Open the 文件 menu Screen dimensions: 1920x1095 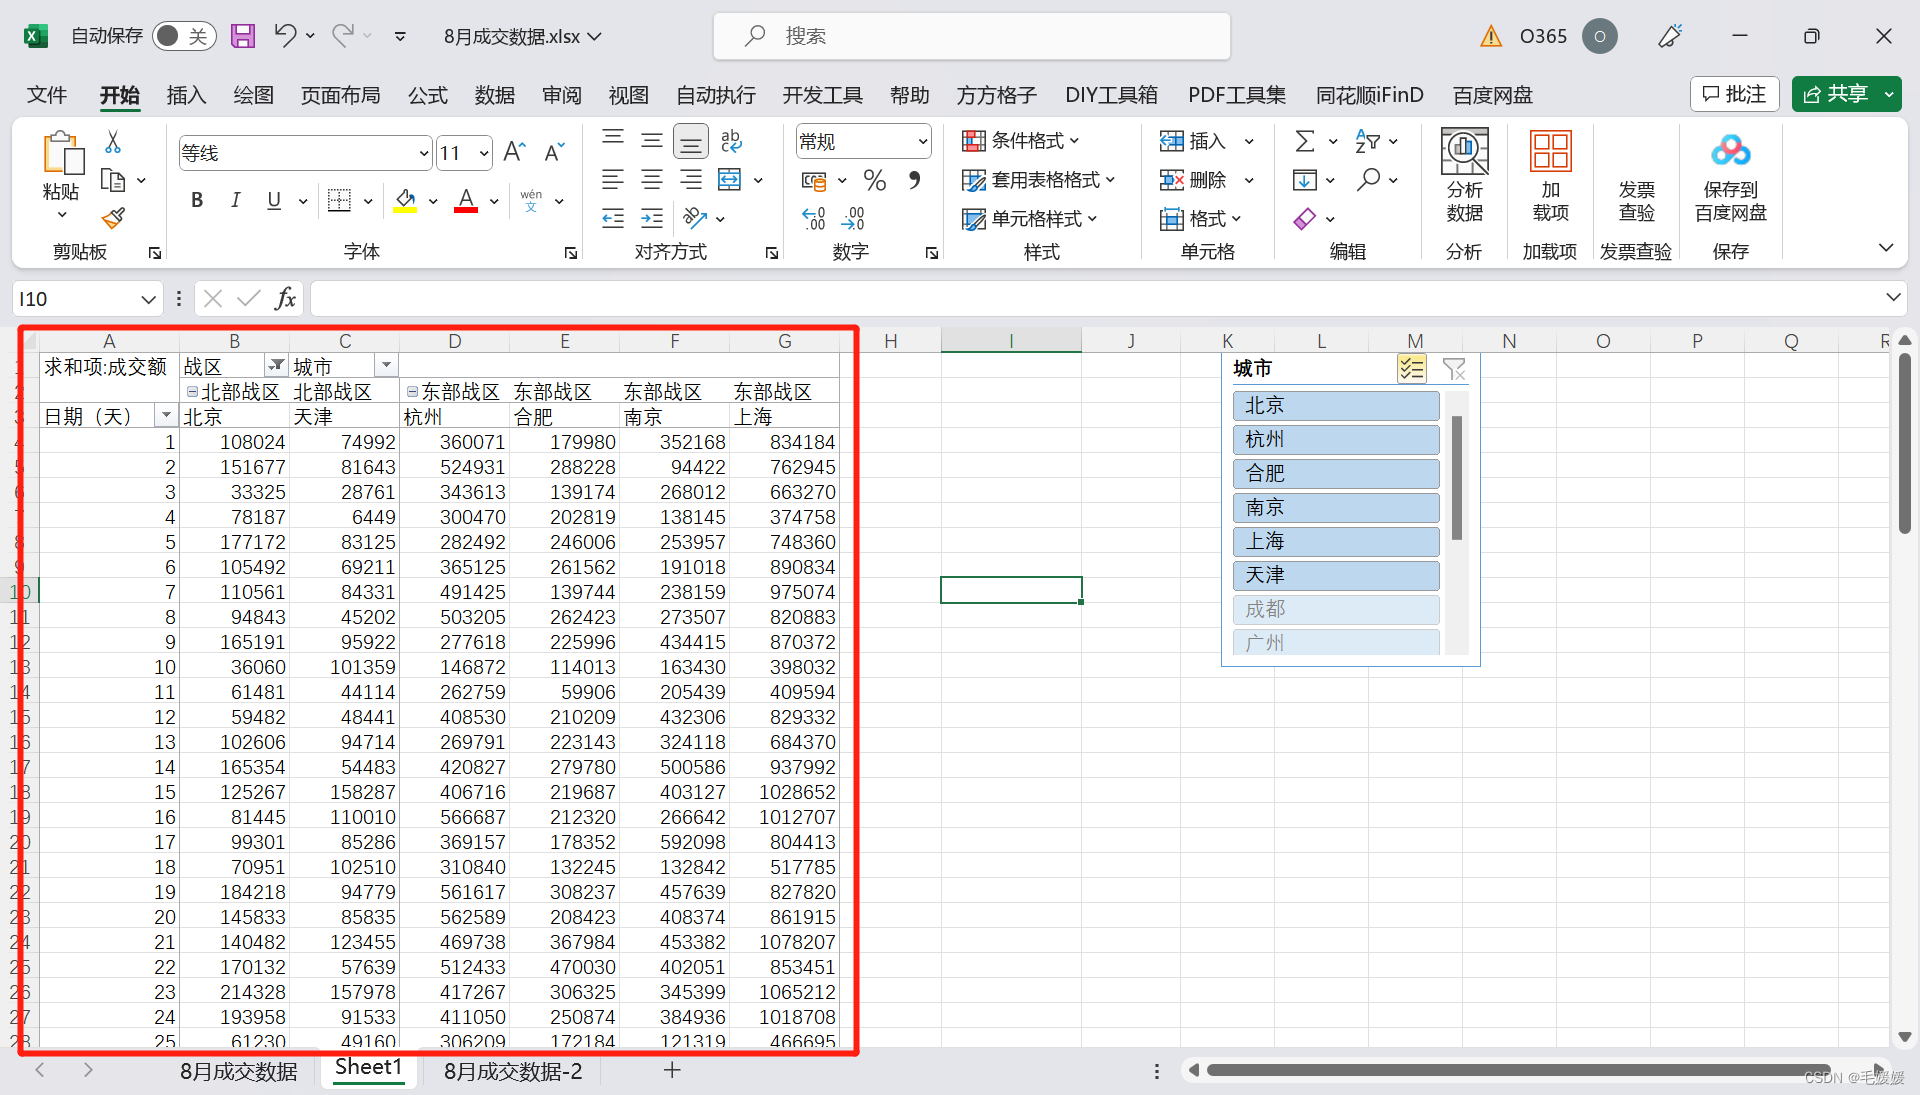pos(47,95)
